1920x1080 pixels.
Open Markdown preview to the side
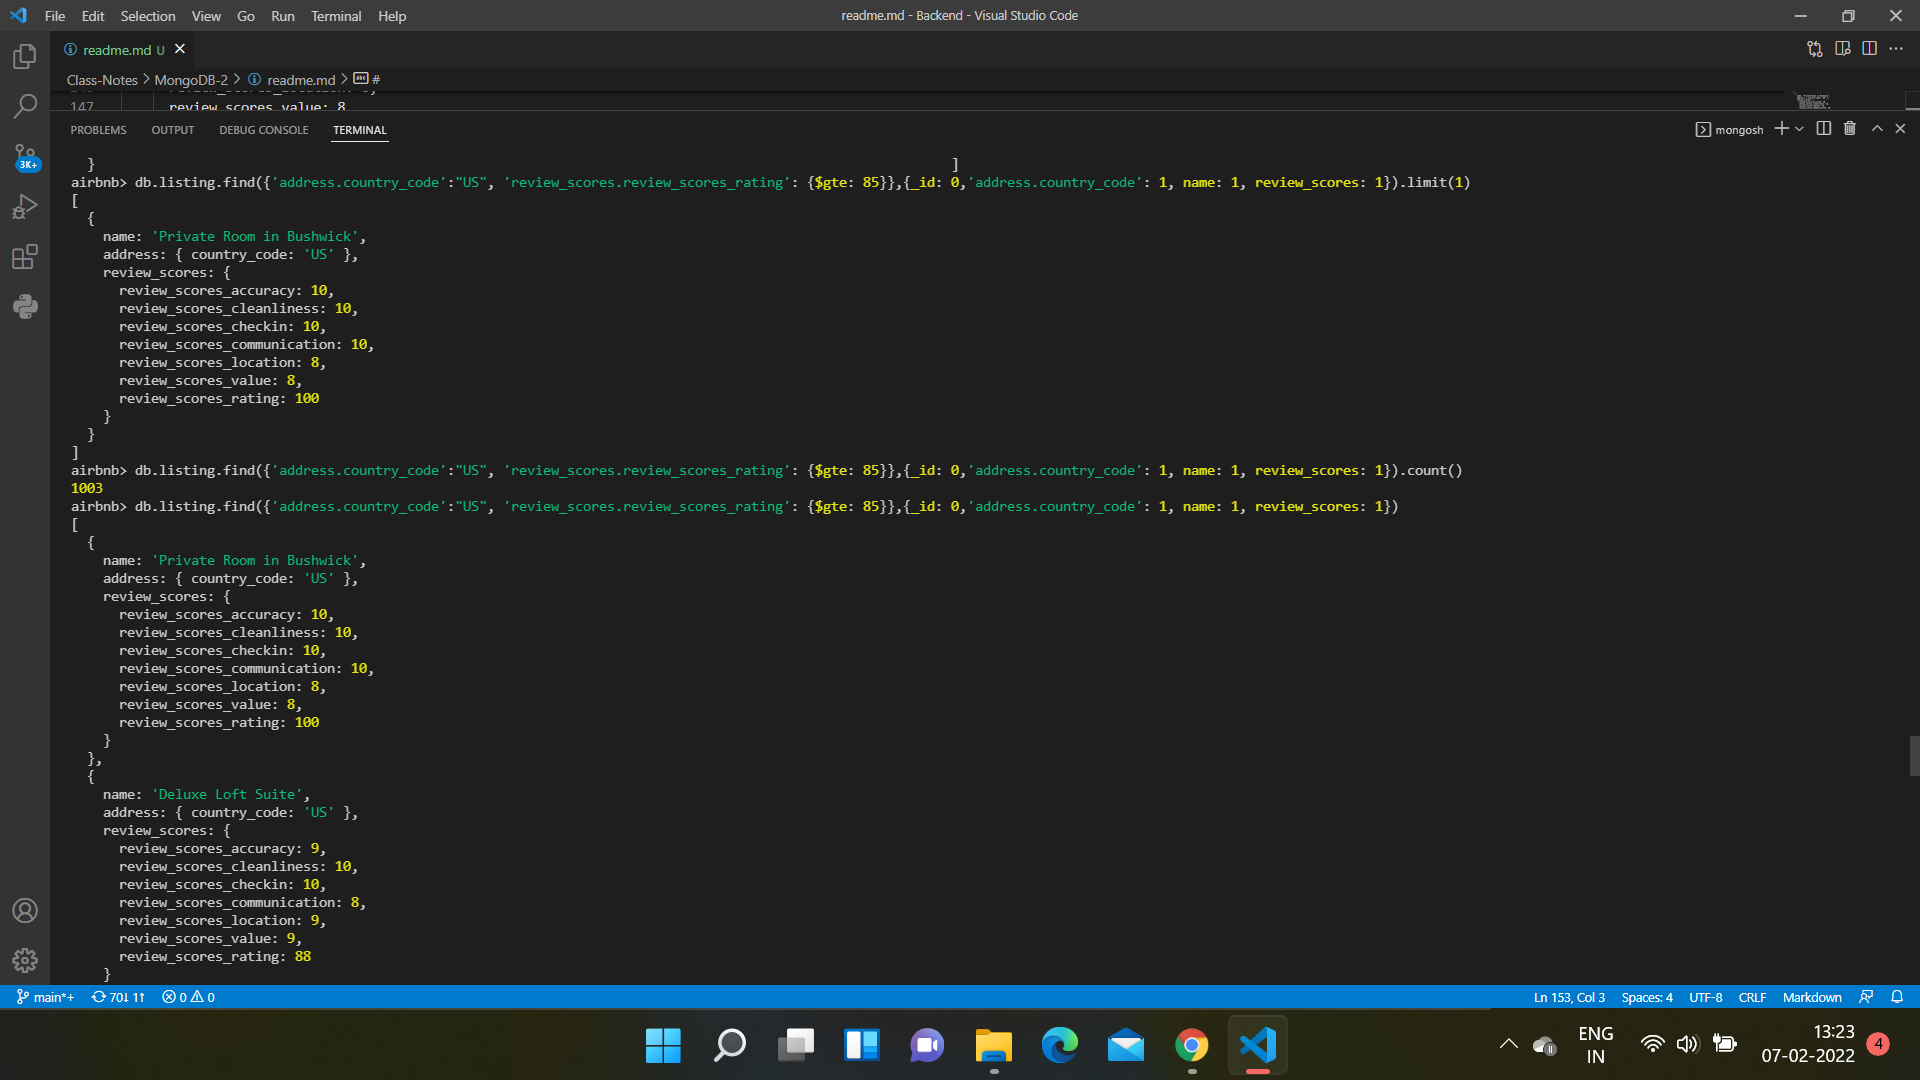1844,48
